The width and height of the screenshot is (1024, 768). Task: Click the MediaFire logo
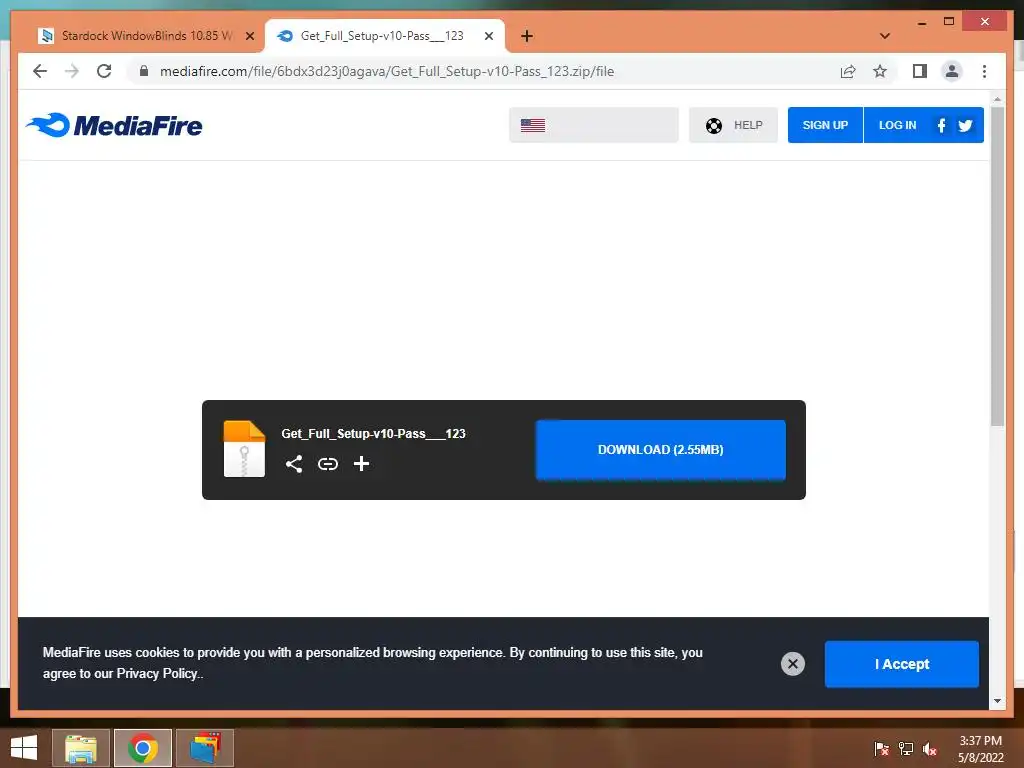(114, 125)
